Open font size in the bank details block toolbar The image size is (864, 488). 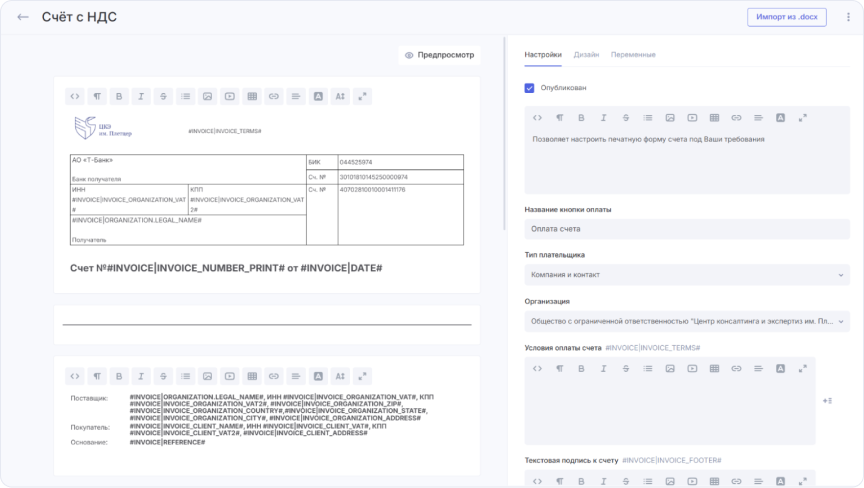tap(340, 96)
